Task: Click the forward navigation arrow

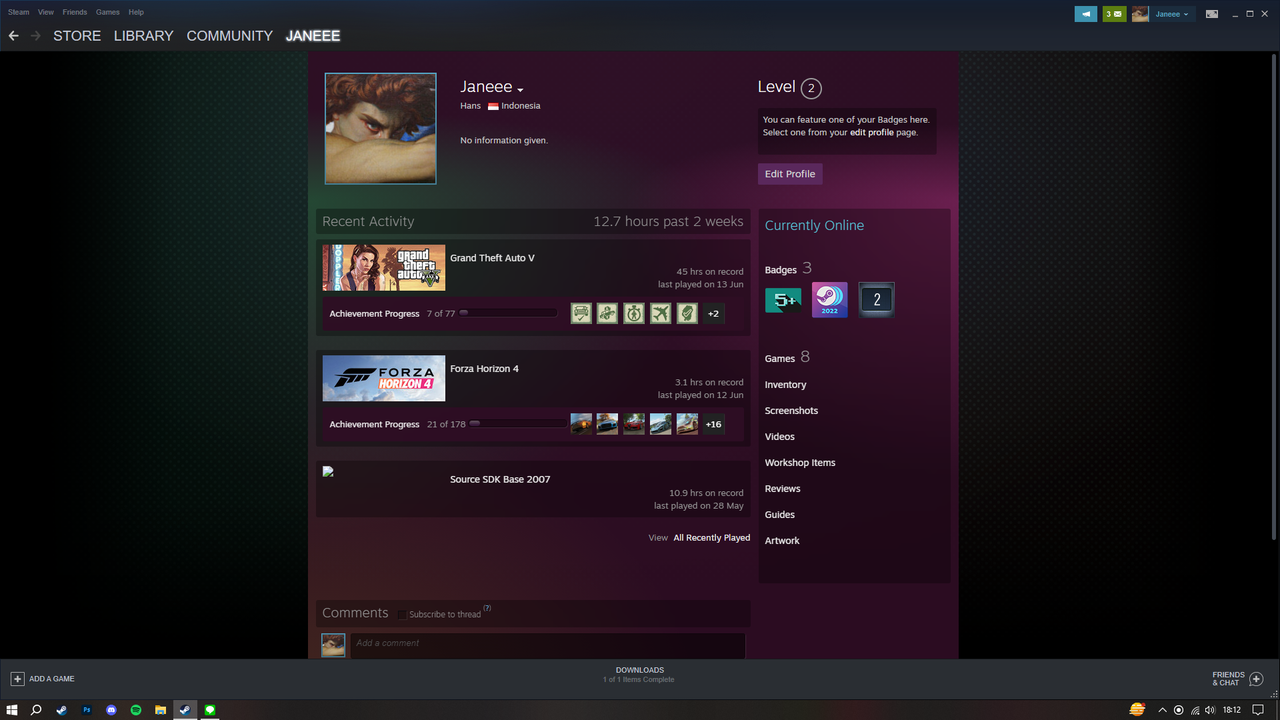Action: 36,36
